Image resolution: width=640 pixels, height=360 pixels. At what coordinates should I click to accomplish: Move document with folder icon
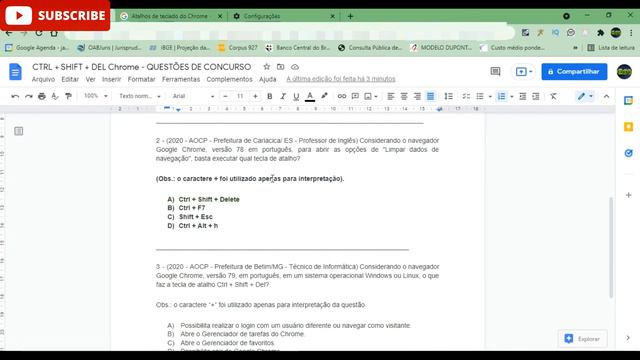[280, 67]
